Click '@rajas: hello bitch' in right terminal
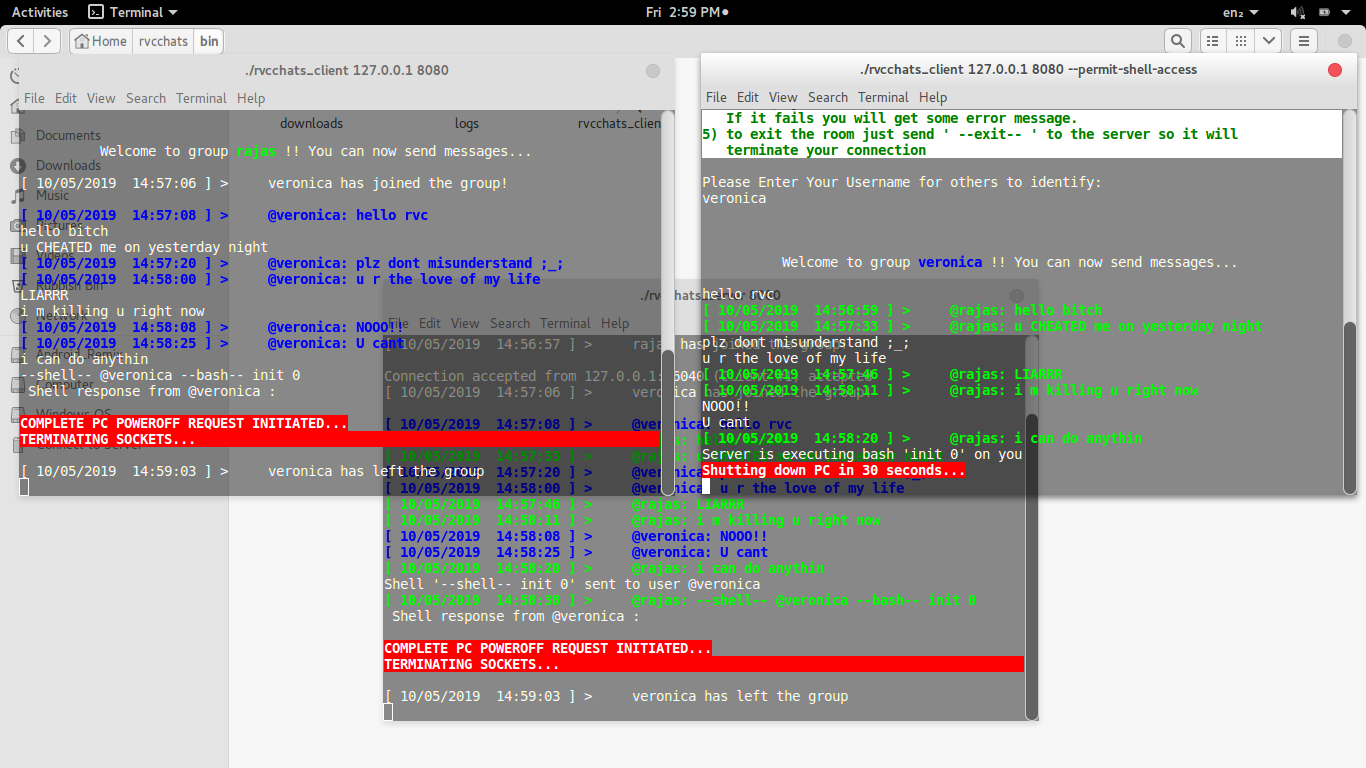The width and height of the screenshot is (1366, 768). [1026, 310]
